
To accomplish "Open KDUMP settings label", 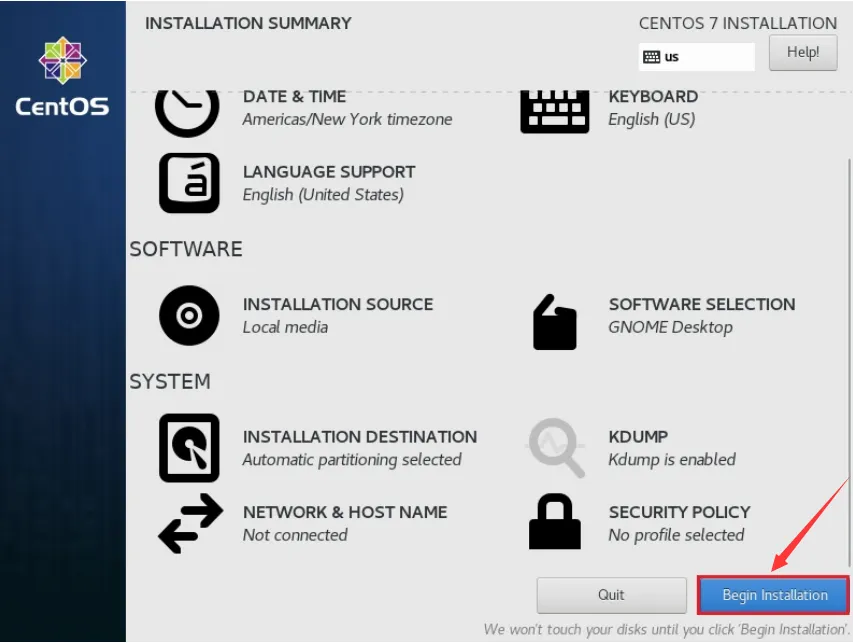I will pos(638,437).
